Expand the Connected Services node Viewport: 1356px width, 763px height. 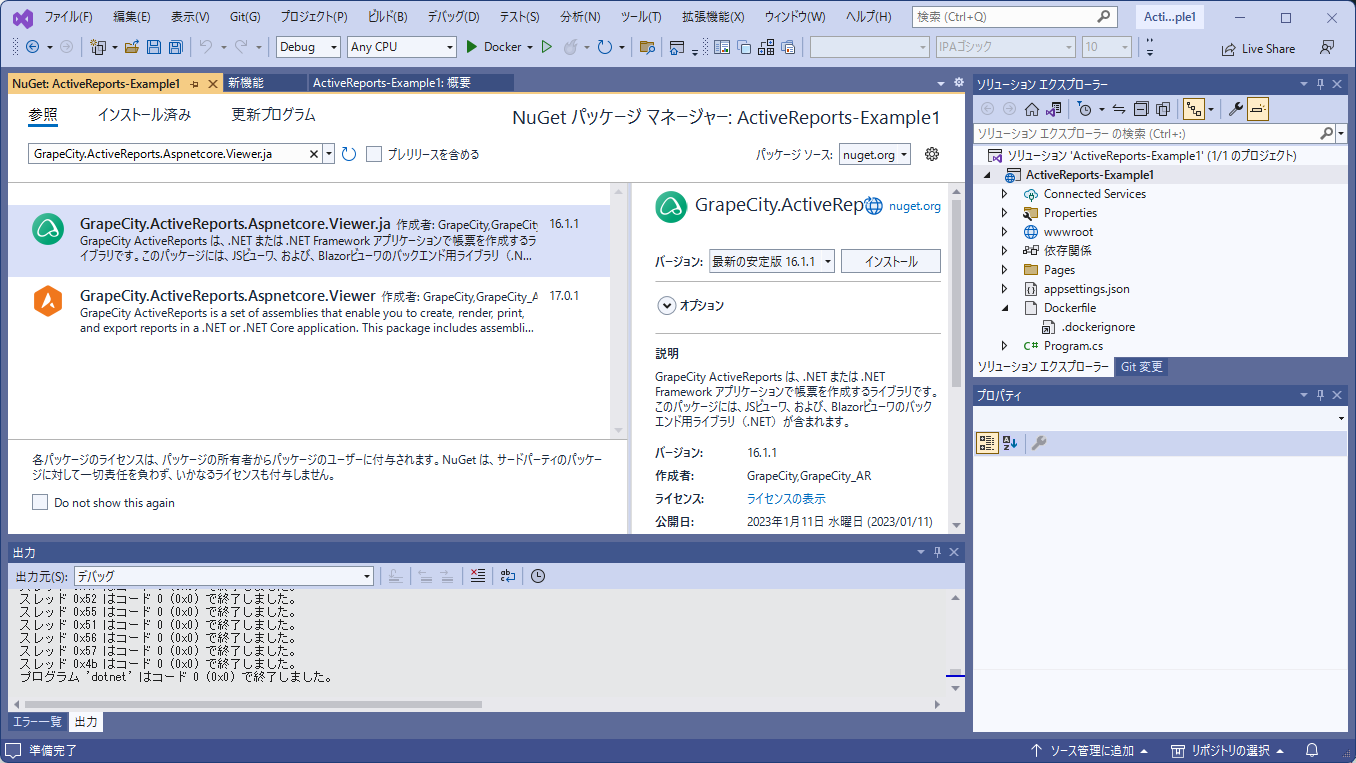point(1005,194)
